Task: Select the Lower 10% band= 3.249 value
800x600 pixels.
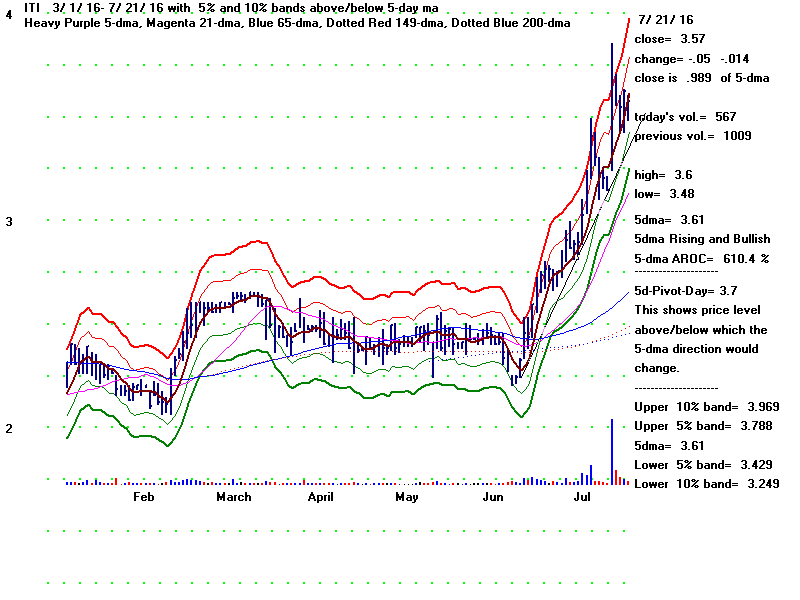Action: (706, 484)
